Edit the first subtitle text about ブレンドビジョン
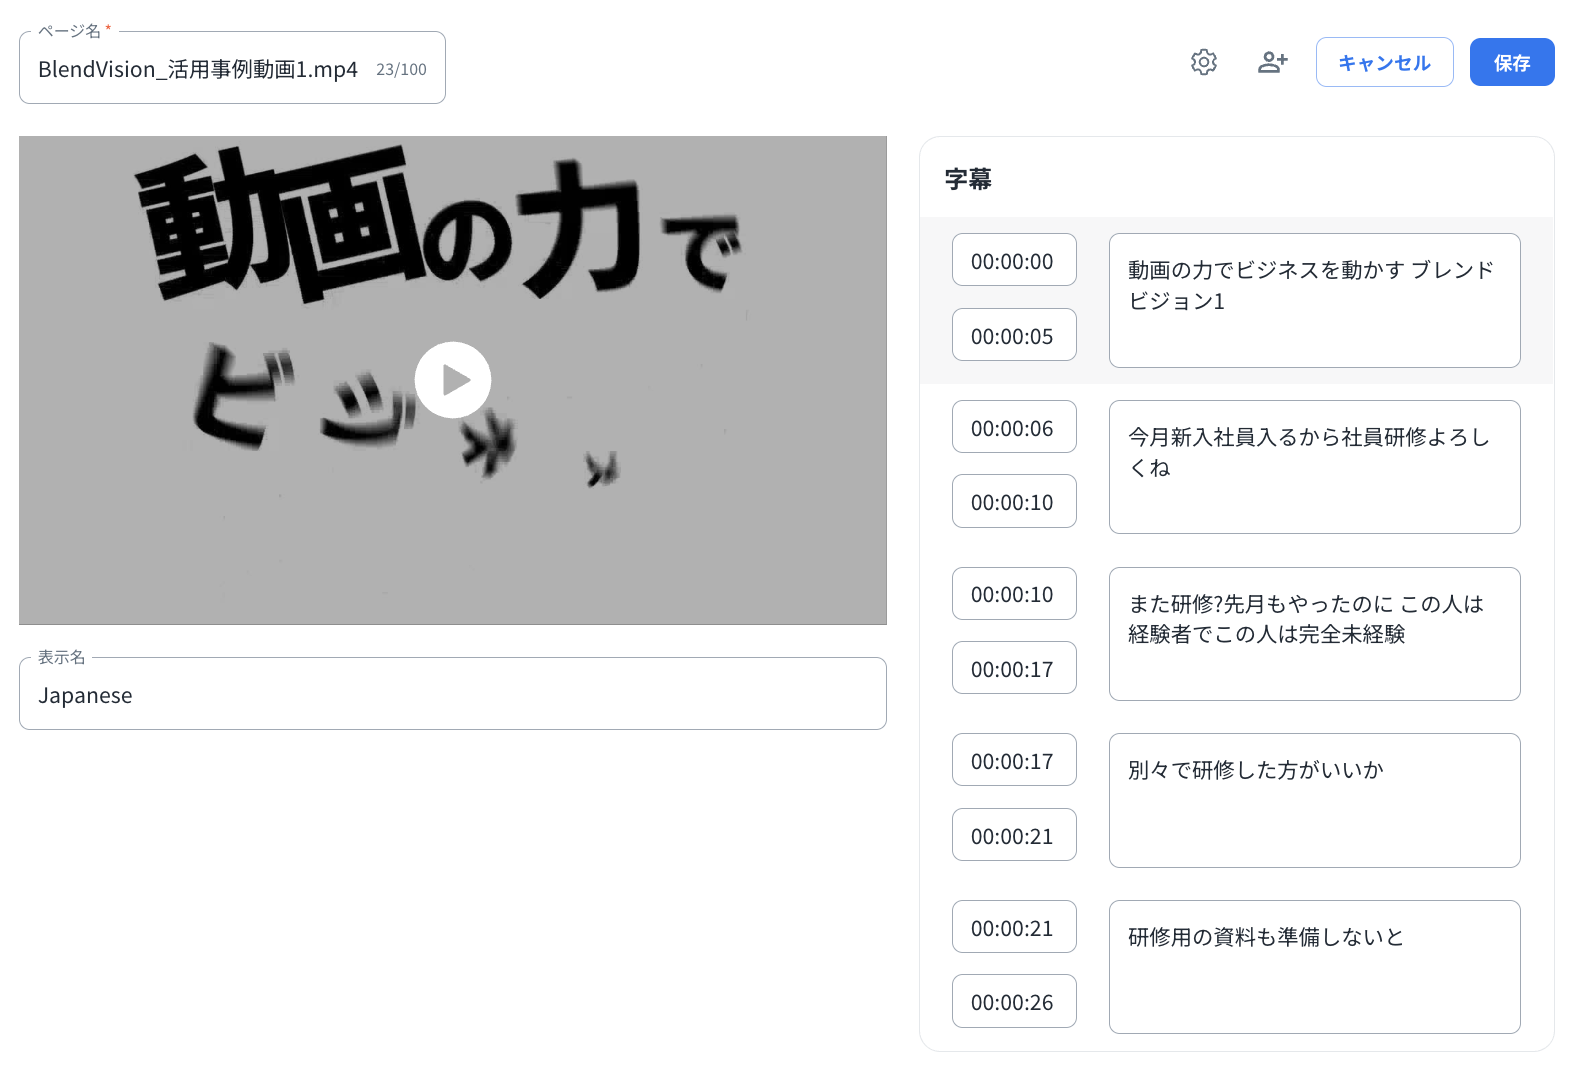1593x1092 pixels. pos(1313,300)
